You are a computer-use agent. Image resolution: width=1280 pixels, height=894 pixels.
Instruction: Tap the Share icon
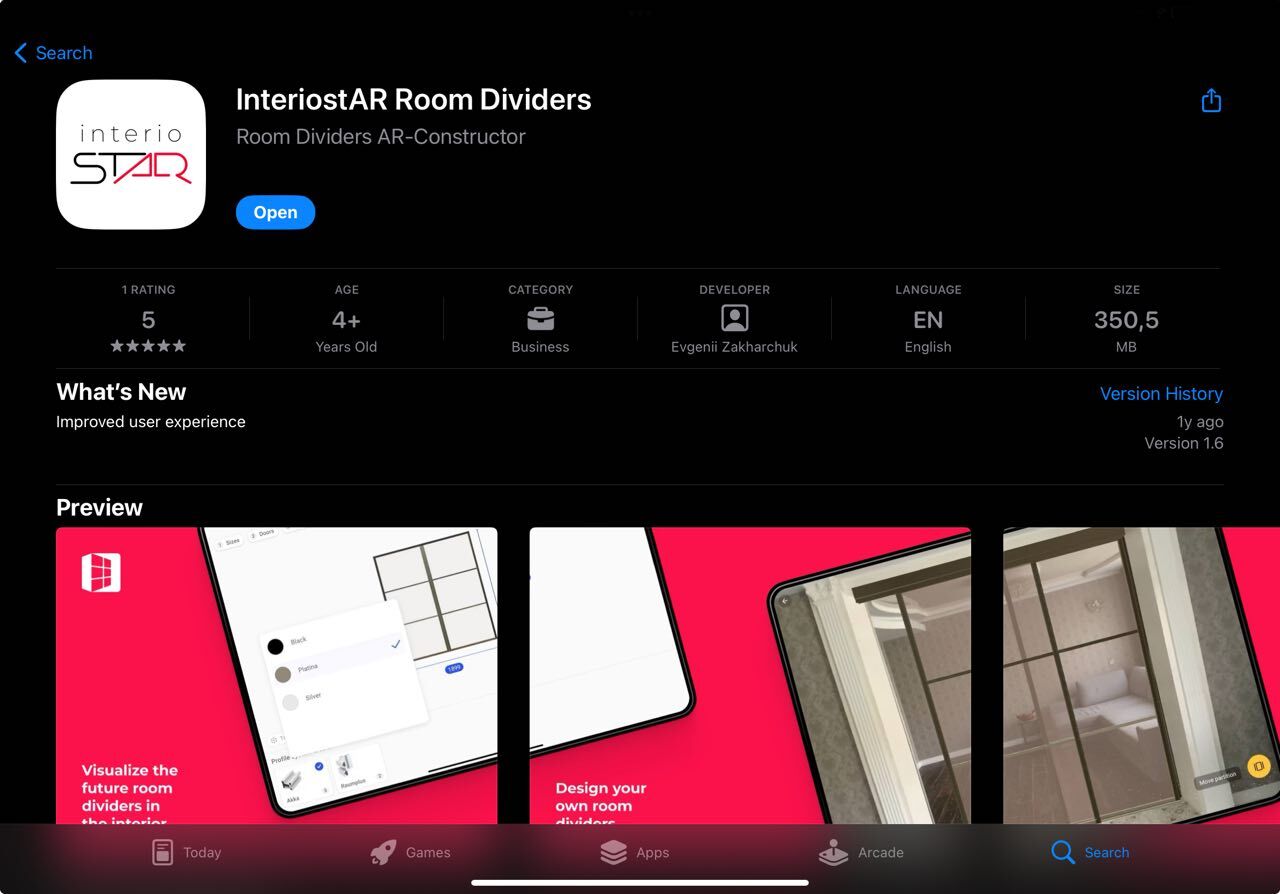pyautogui.click(x=1211, y=101)
